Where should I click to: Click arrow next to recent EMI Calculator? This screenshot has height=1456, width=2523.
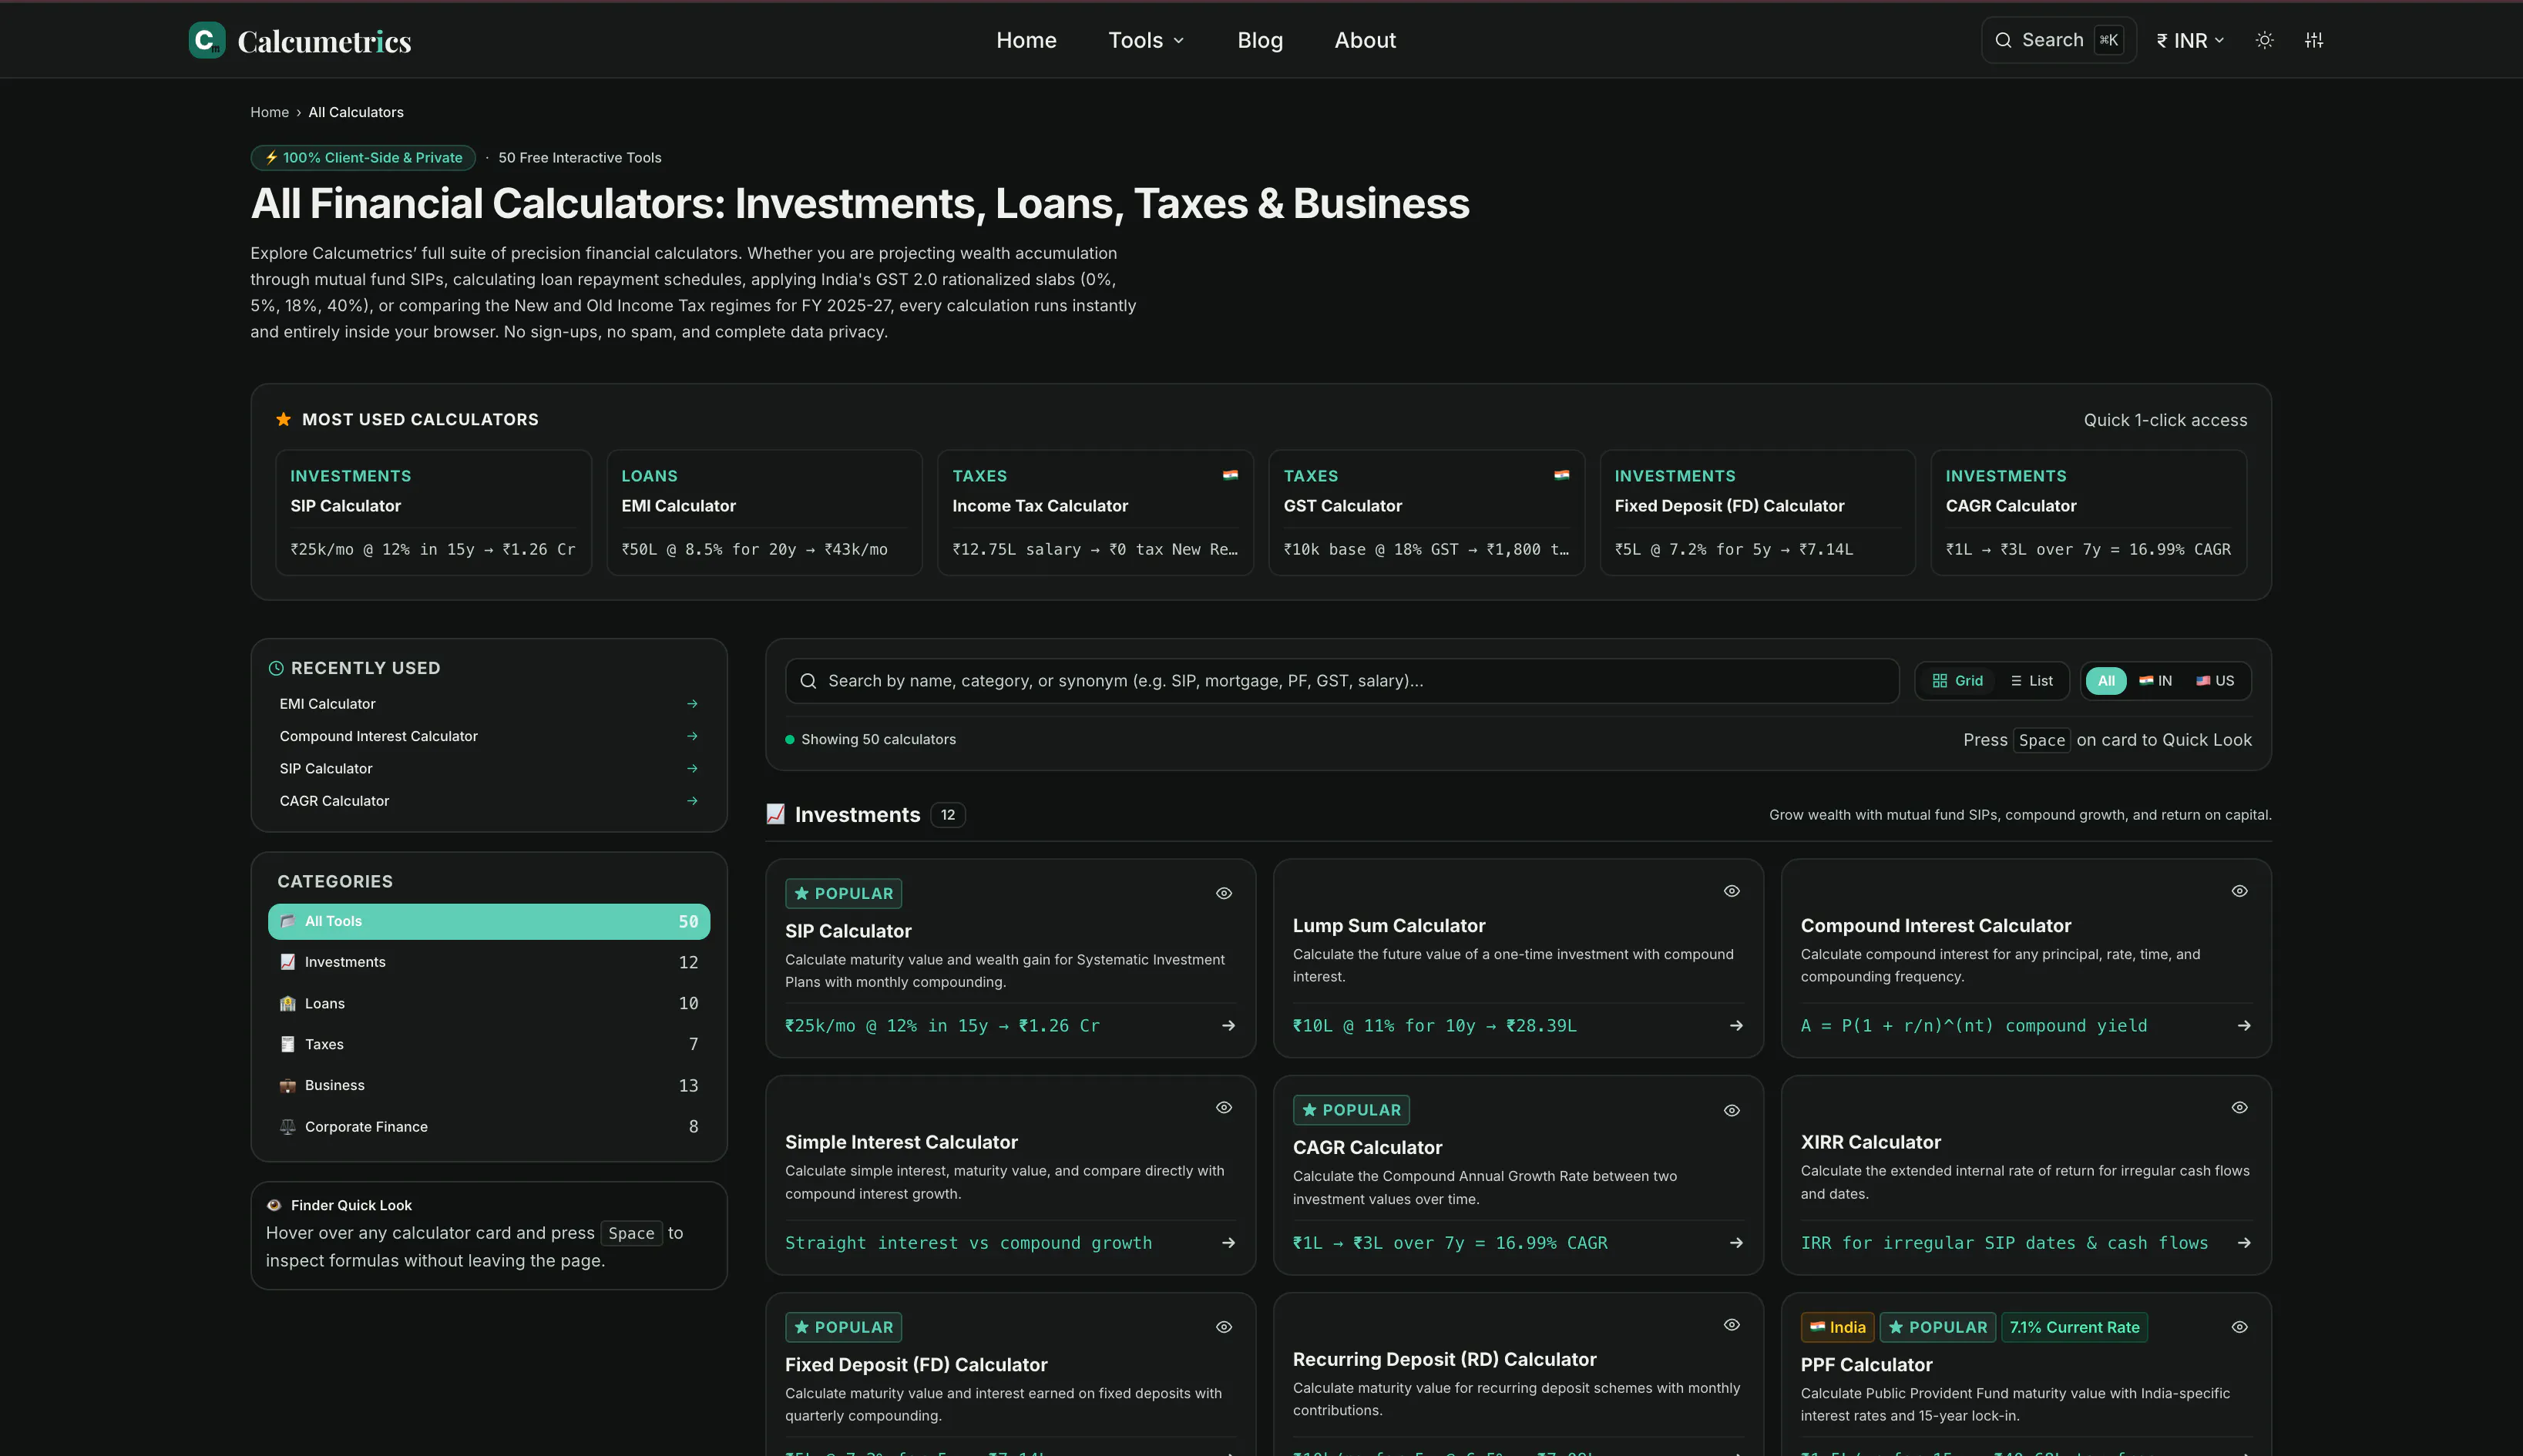coord(692,704)
